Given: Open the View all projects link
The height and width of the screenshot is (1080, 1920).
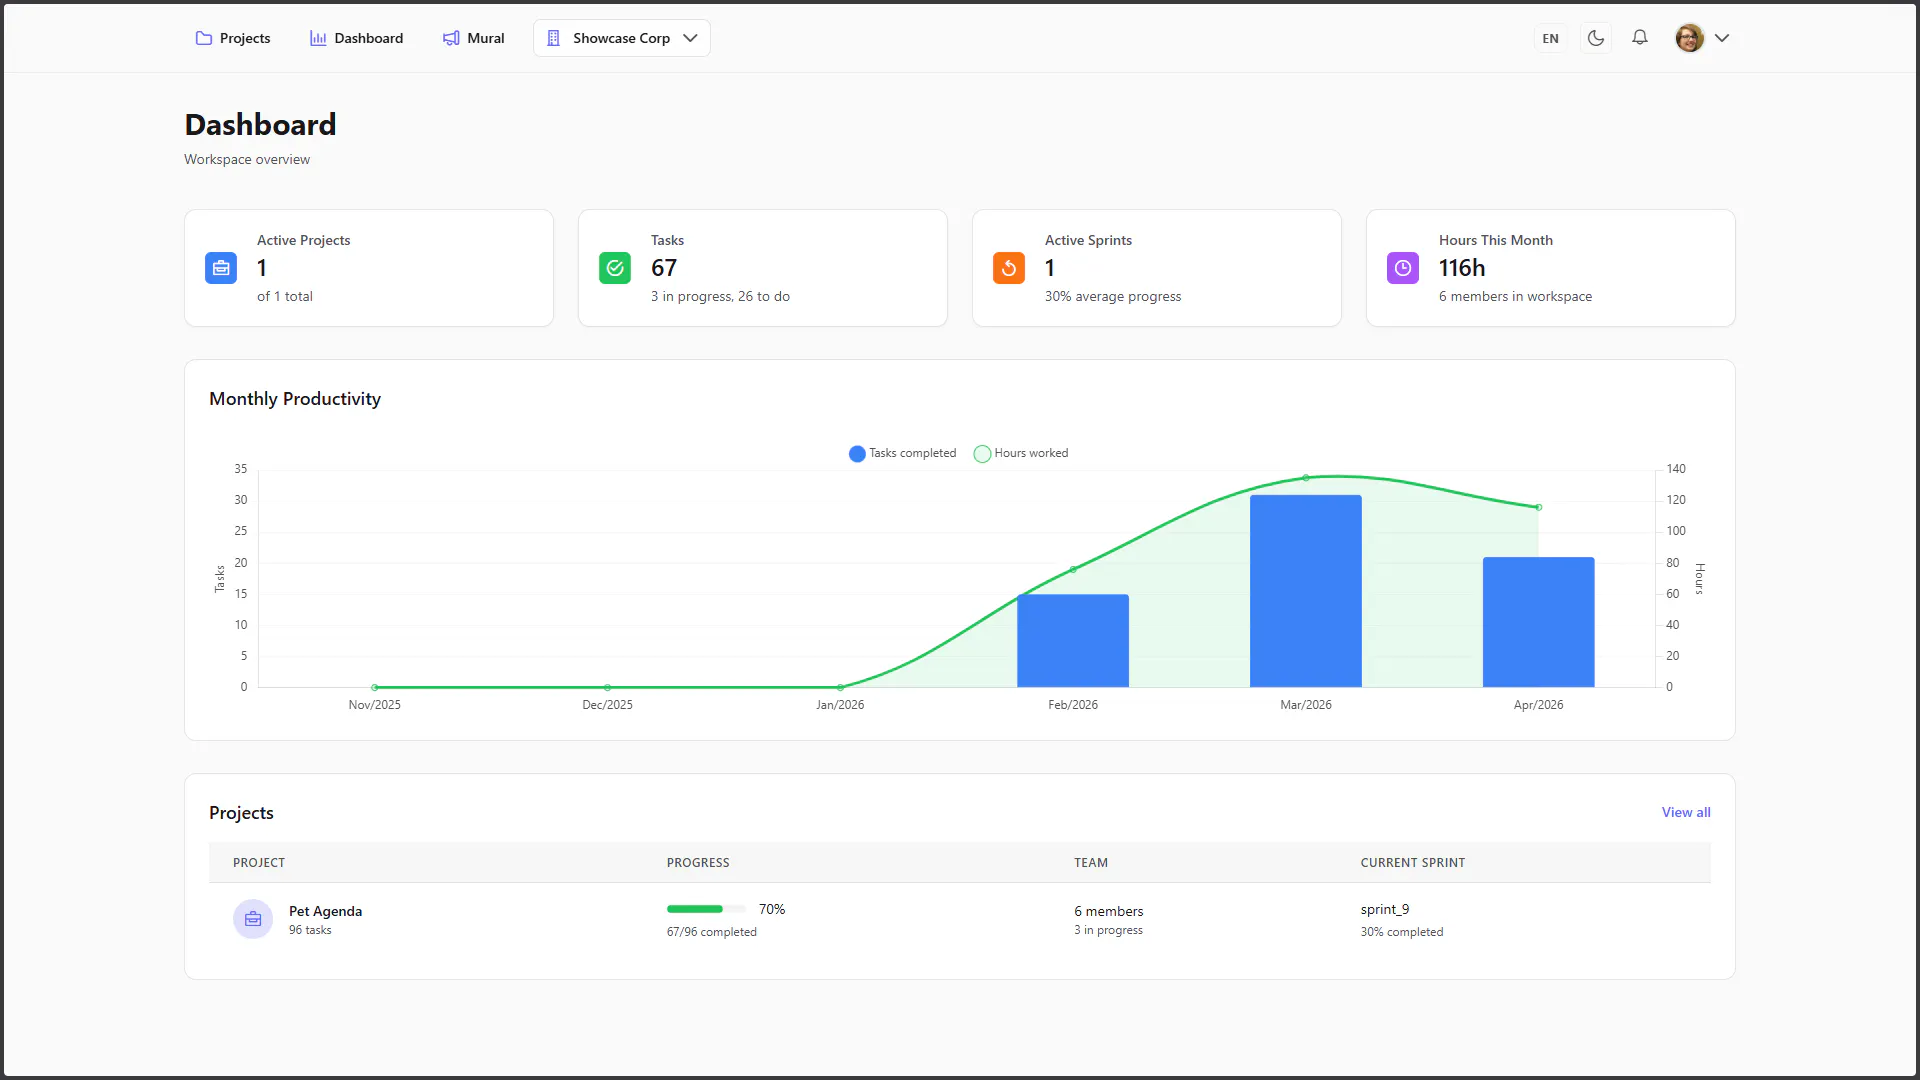Looking at the screenshot, I should (x=1686, y=812).
